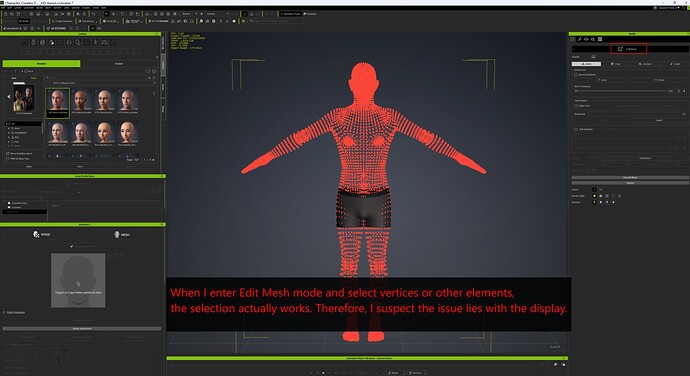Click the brush icon in Modify panel header

coord(580,39)
